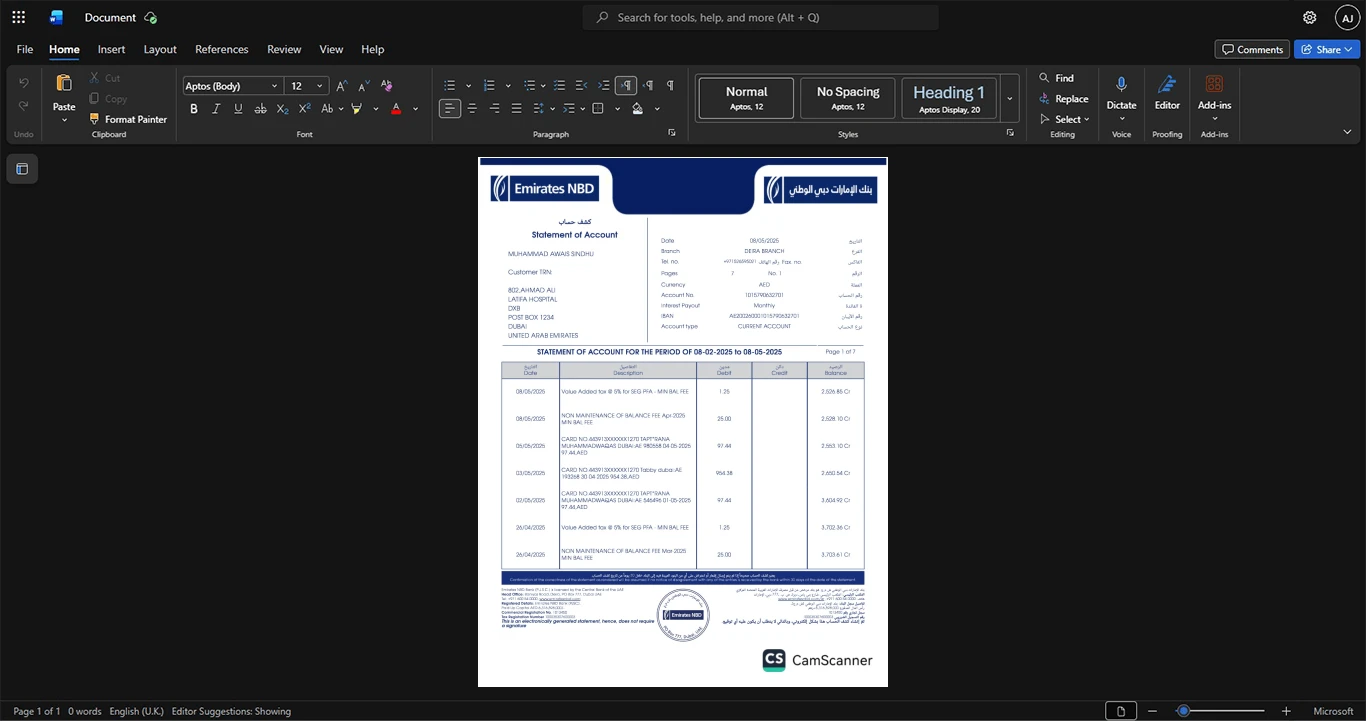The height and width of the screenshot is (721, 1366).
Task: Decrease the paragraph indent
Action: pyautogui.click(x=582, y=86)
